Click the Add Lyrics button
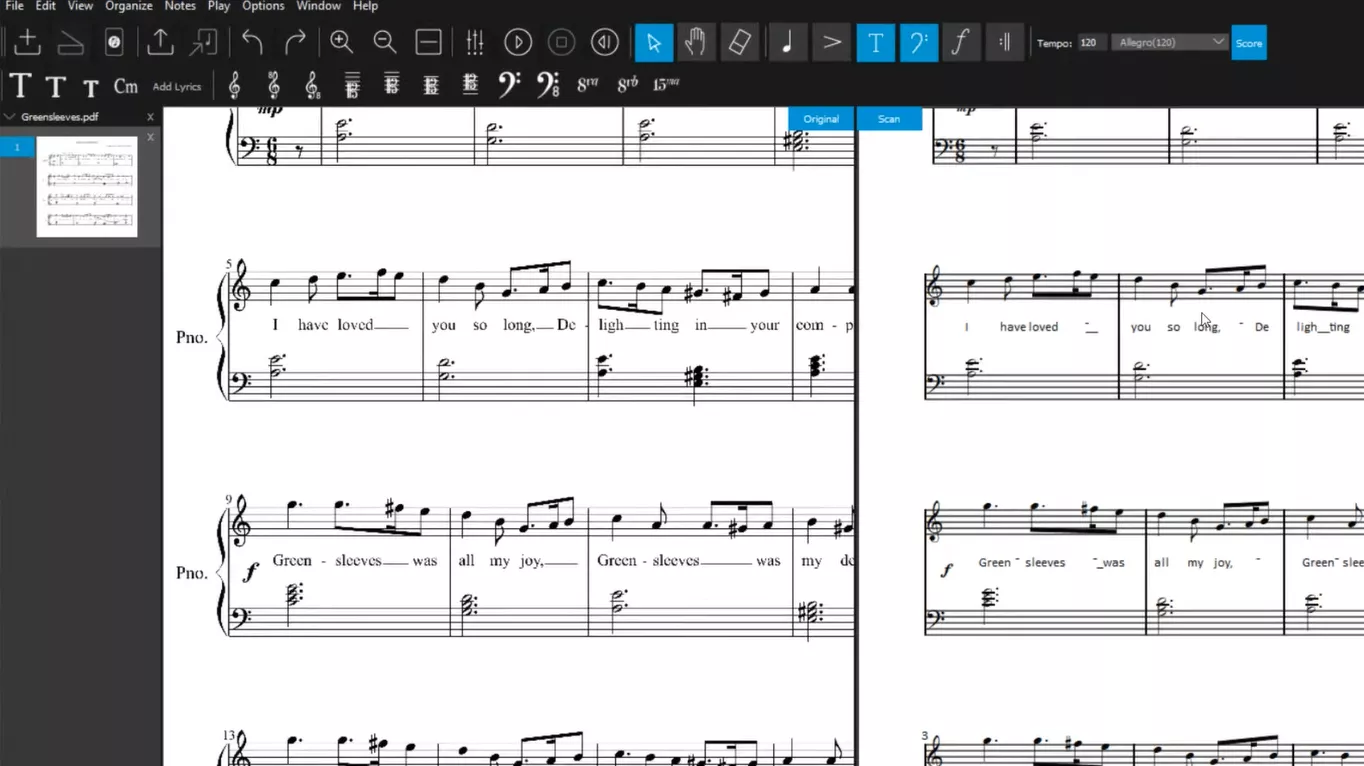 (x=176, y=86)
